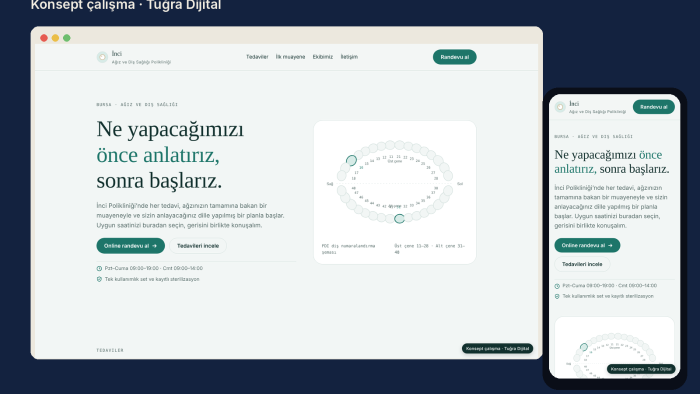Image resolution: width=700 pixels, height=394 pixels.
Task: Click the red close dot of browser mockup
Action: click(x=44, y=38)
